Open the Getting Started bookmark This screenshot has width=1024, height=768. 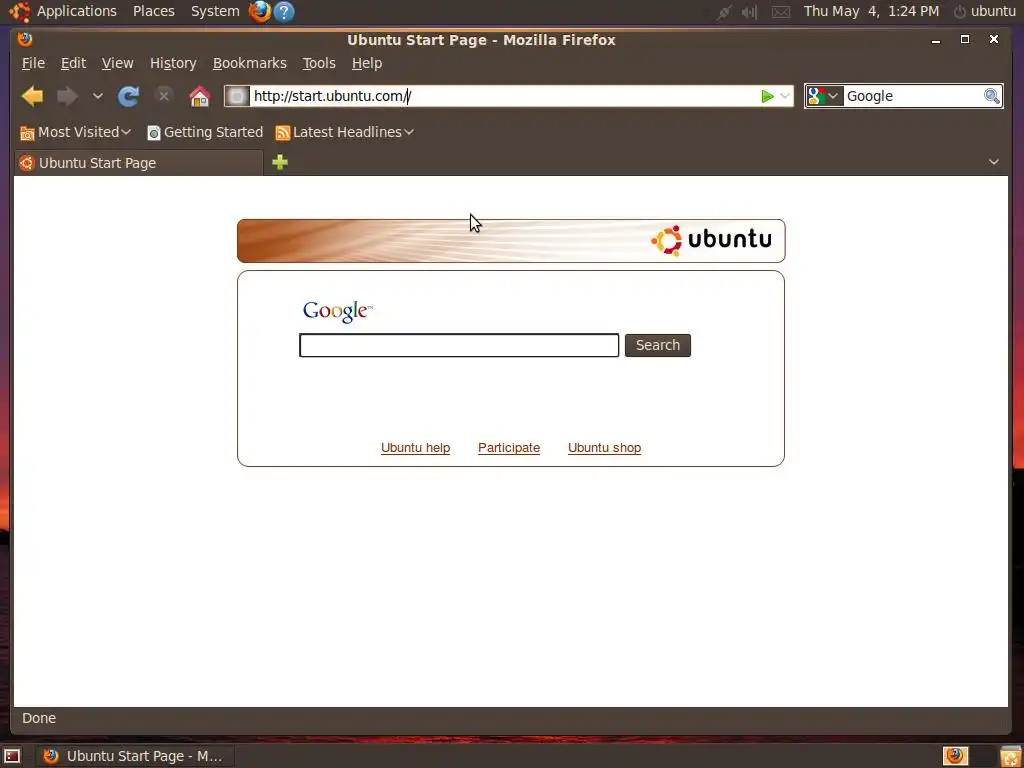(x=204, y=133)
